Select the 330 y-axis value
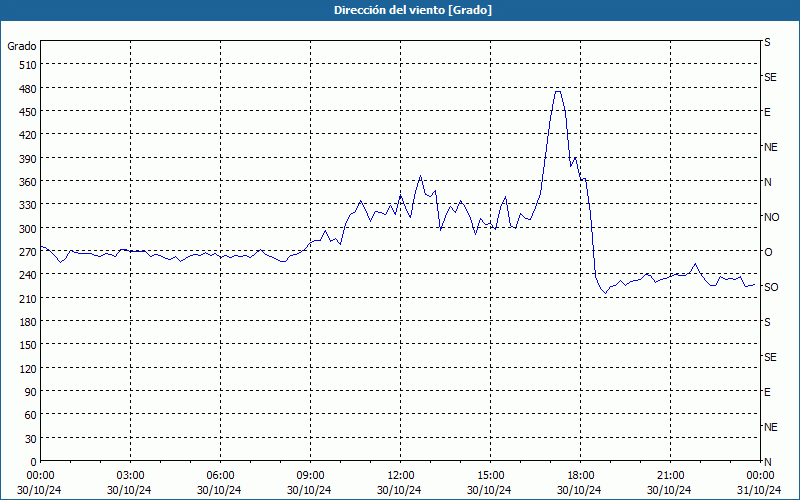Screen dimensions: 800x500 28,205
